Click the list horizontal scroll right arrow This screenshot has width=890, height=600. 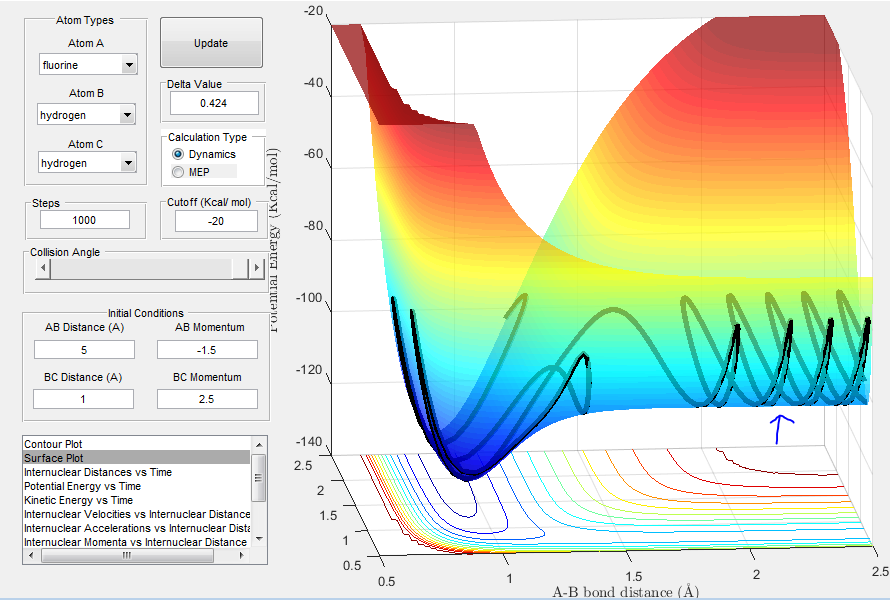pyautogui.click(x=242, y=556)
